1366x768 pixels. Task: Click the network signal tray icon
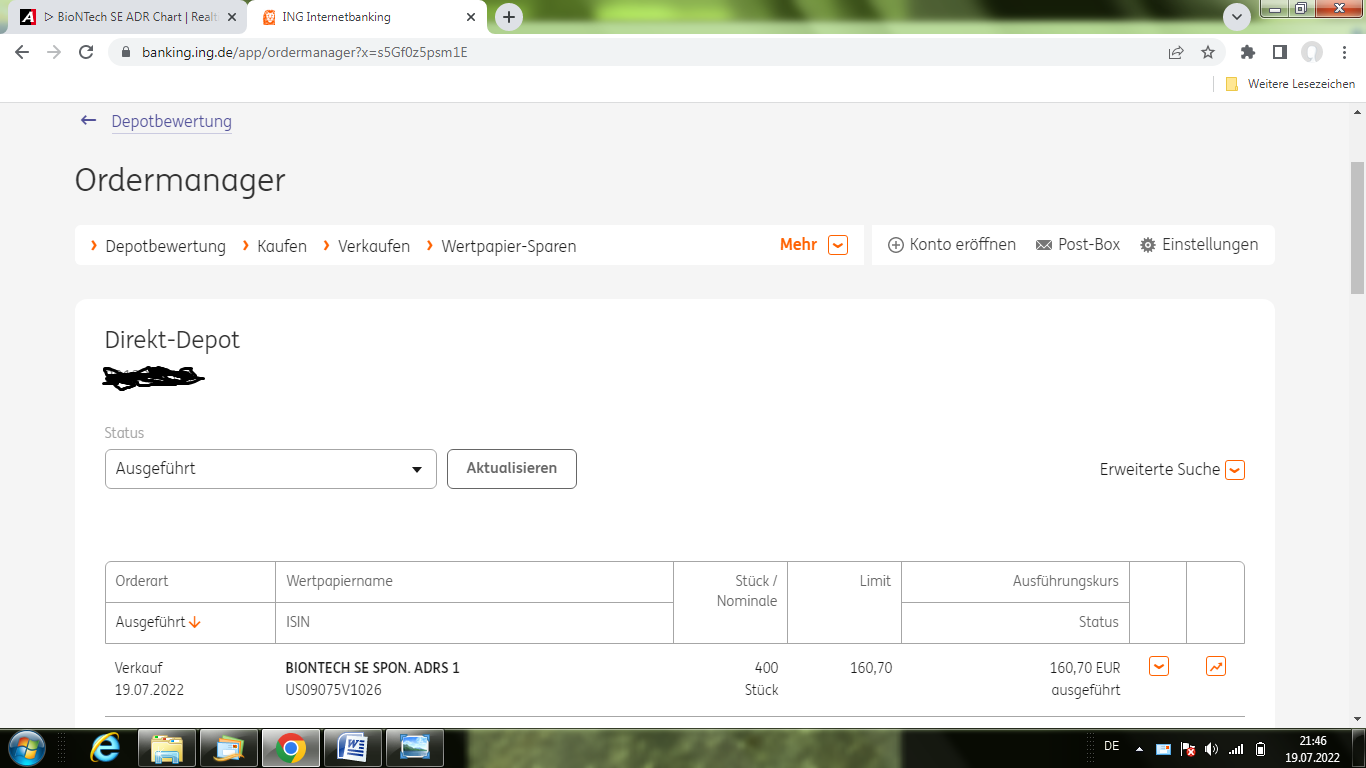1236,749
